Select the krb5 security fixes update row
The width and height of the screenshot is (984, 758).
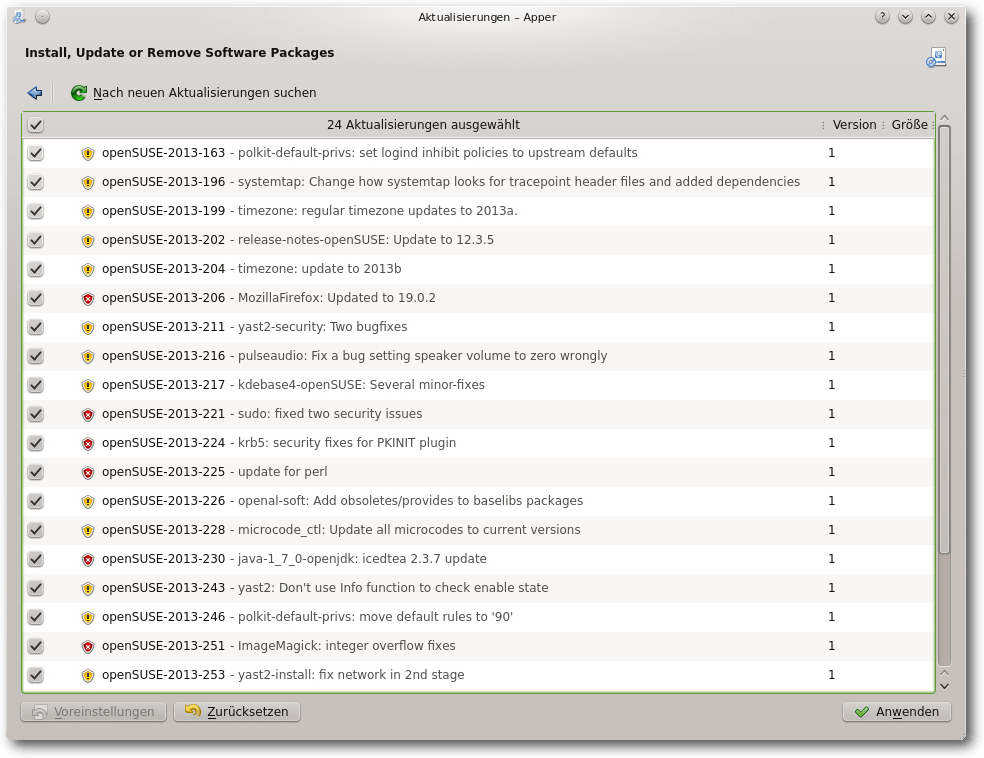tap(478, 443)
